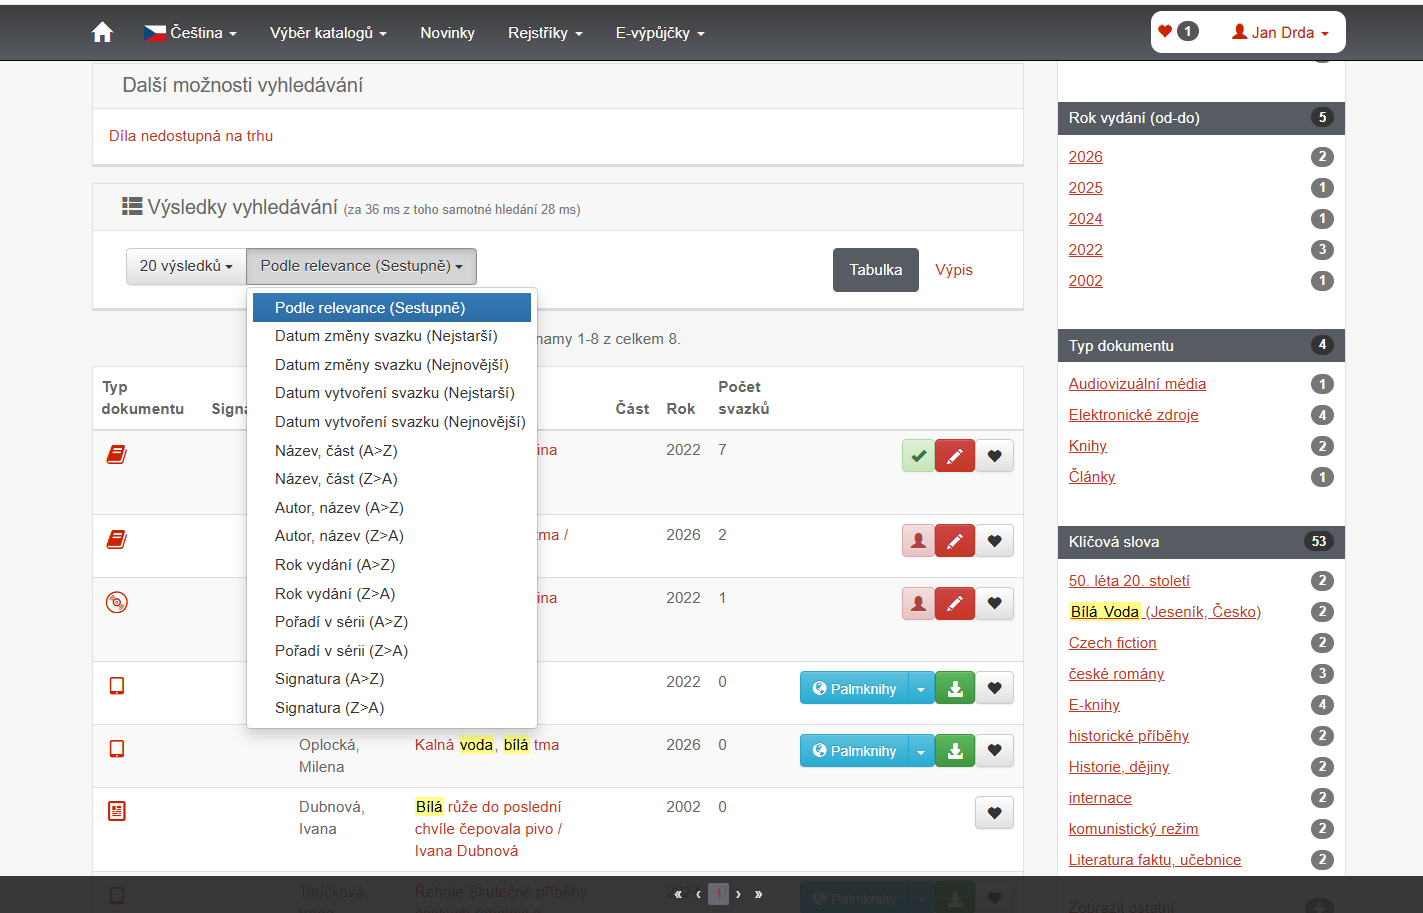Open the Čeština language dropdown

pos(190,33)
